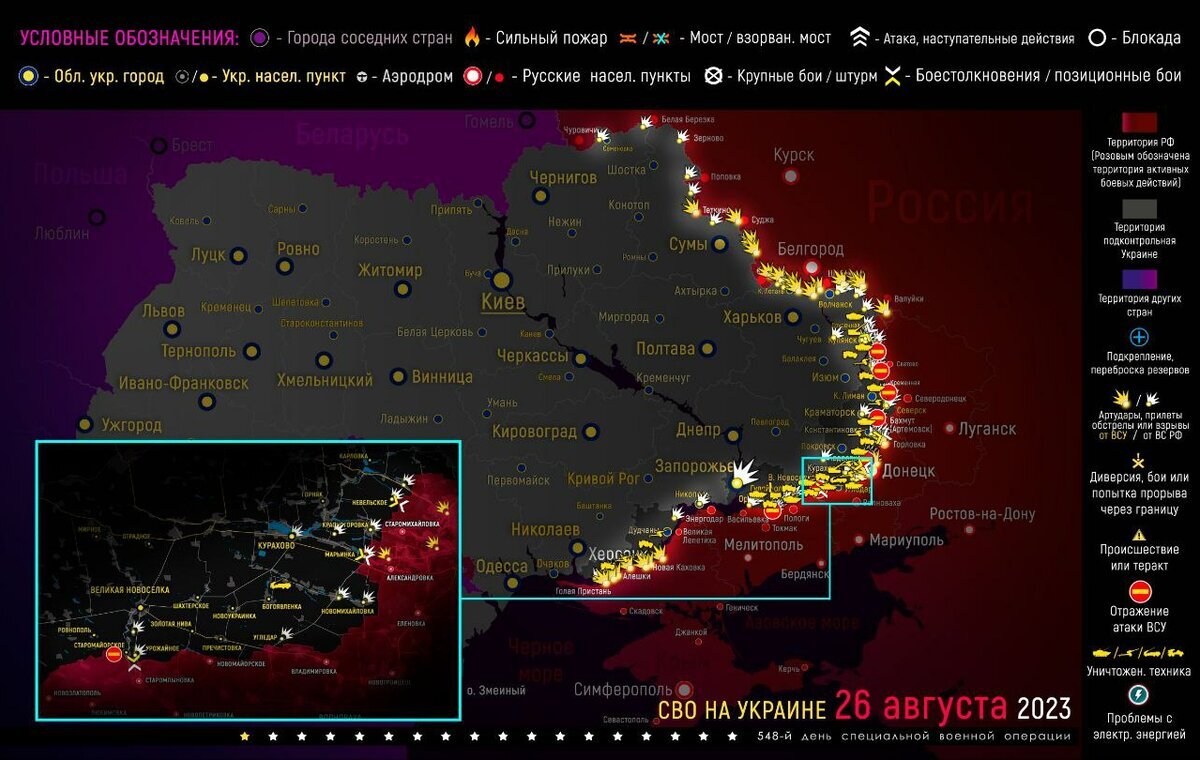Click the explosion icon at Угледар in inset
Screen dimensions: 1200x760
288,632
